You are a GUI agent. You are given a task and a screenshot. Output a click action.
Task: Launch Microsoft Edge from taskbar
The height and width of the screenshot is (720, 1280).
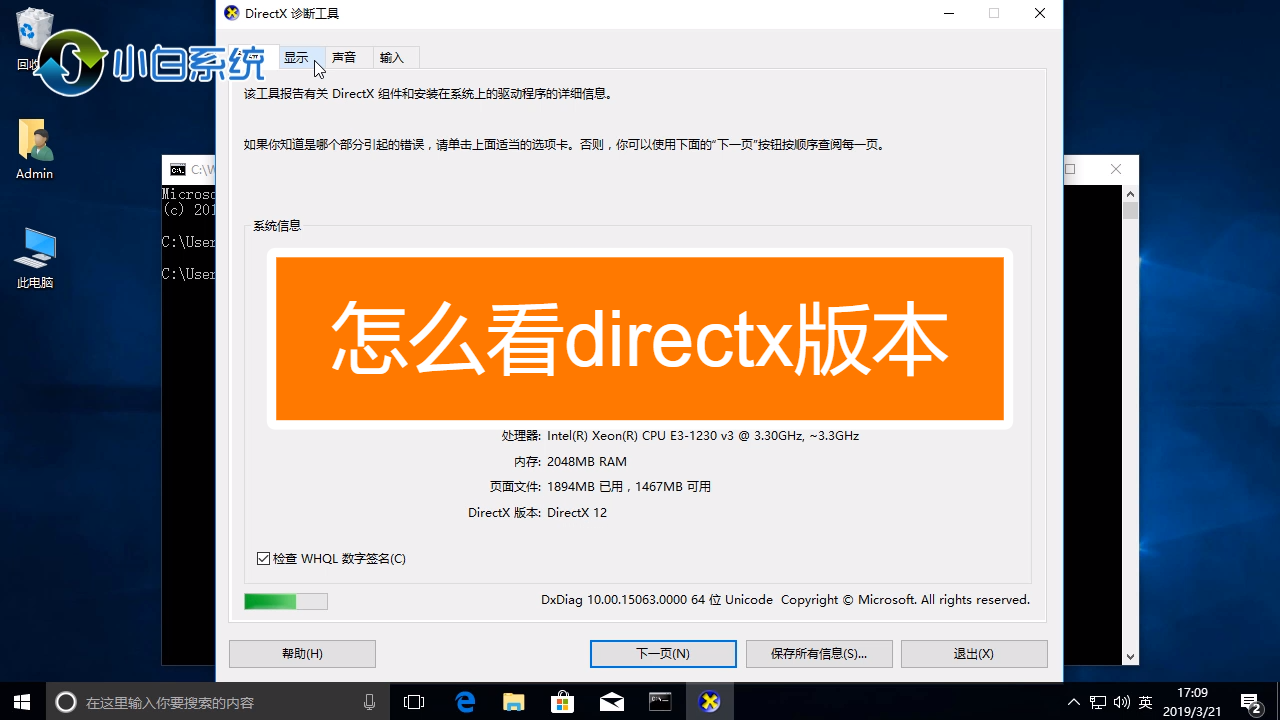[x=465, y=702]
